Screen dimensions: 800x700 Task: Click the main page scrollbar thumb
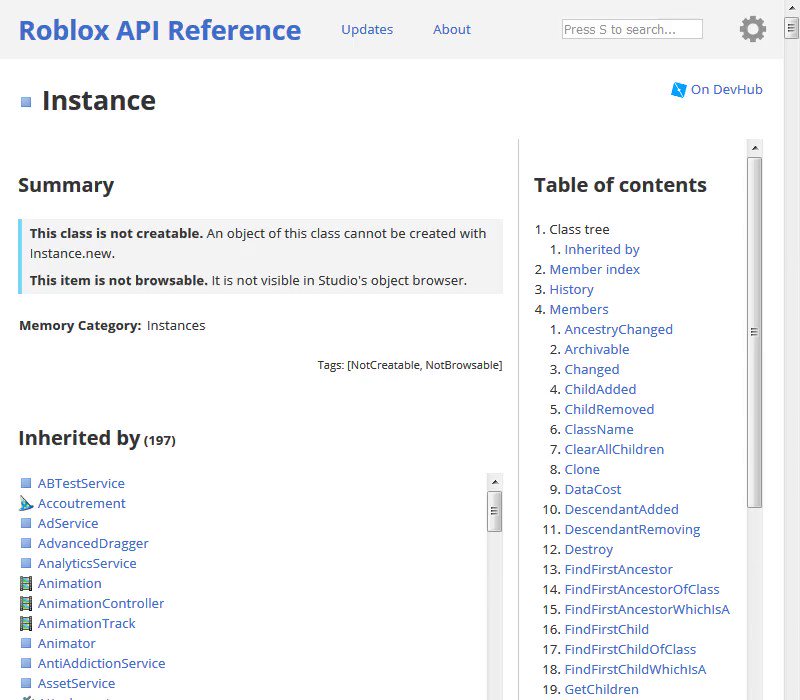point(791,28)
